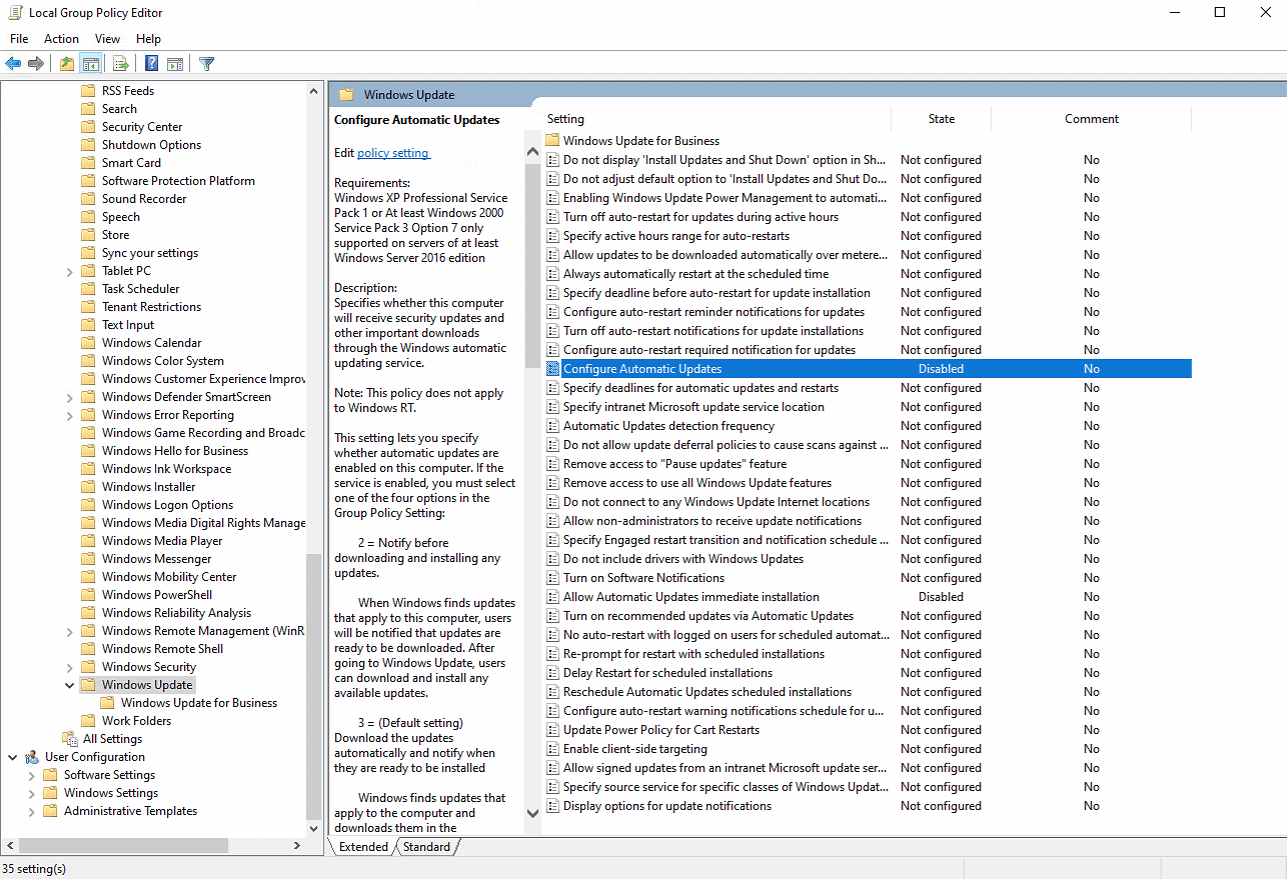Sort list by the Comment column header
Viewport: 1287px width, 880px height.
[1091, 119]
